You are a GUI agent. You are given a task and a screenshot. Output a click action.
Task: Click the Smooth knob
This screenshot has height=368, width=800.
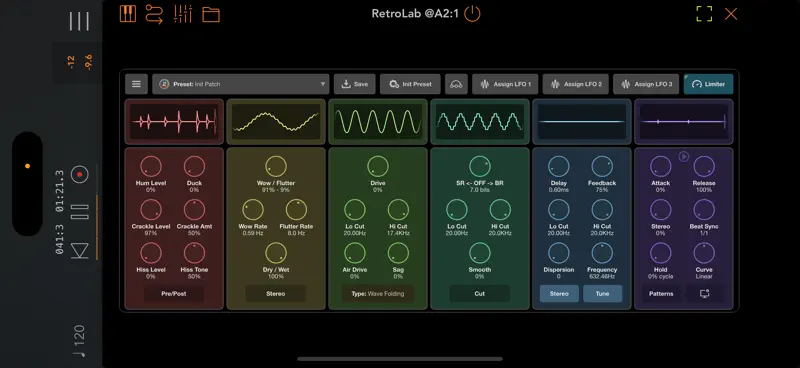click(480, 253)
